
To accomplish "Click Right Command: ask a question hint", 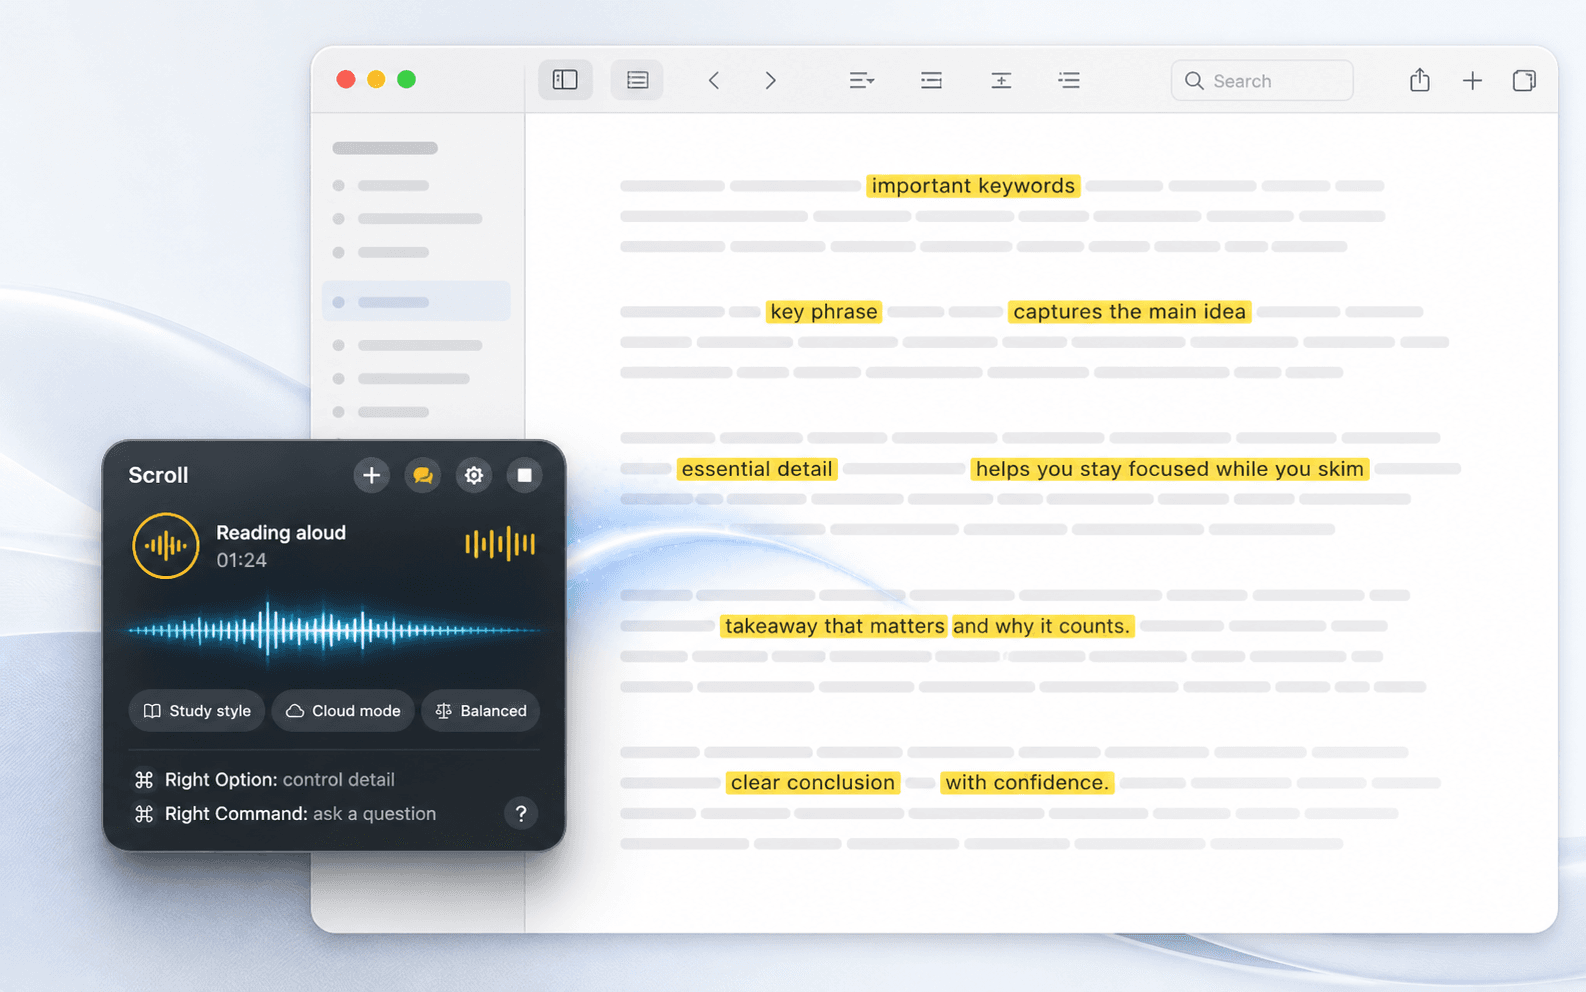I will [x=286, y=814].
